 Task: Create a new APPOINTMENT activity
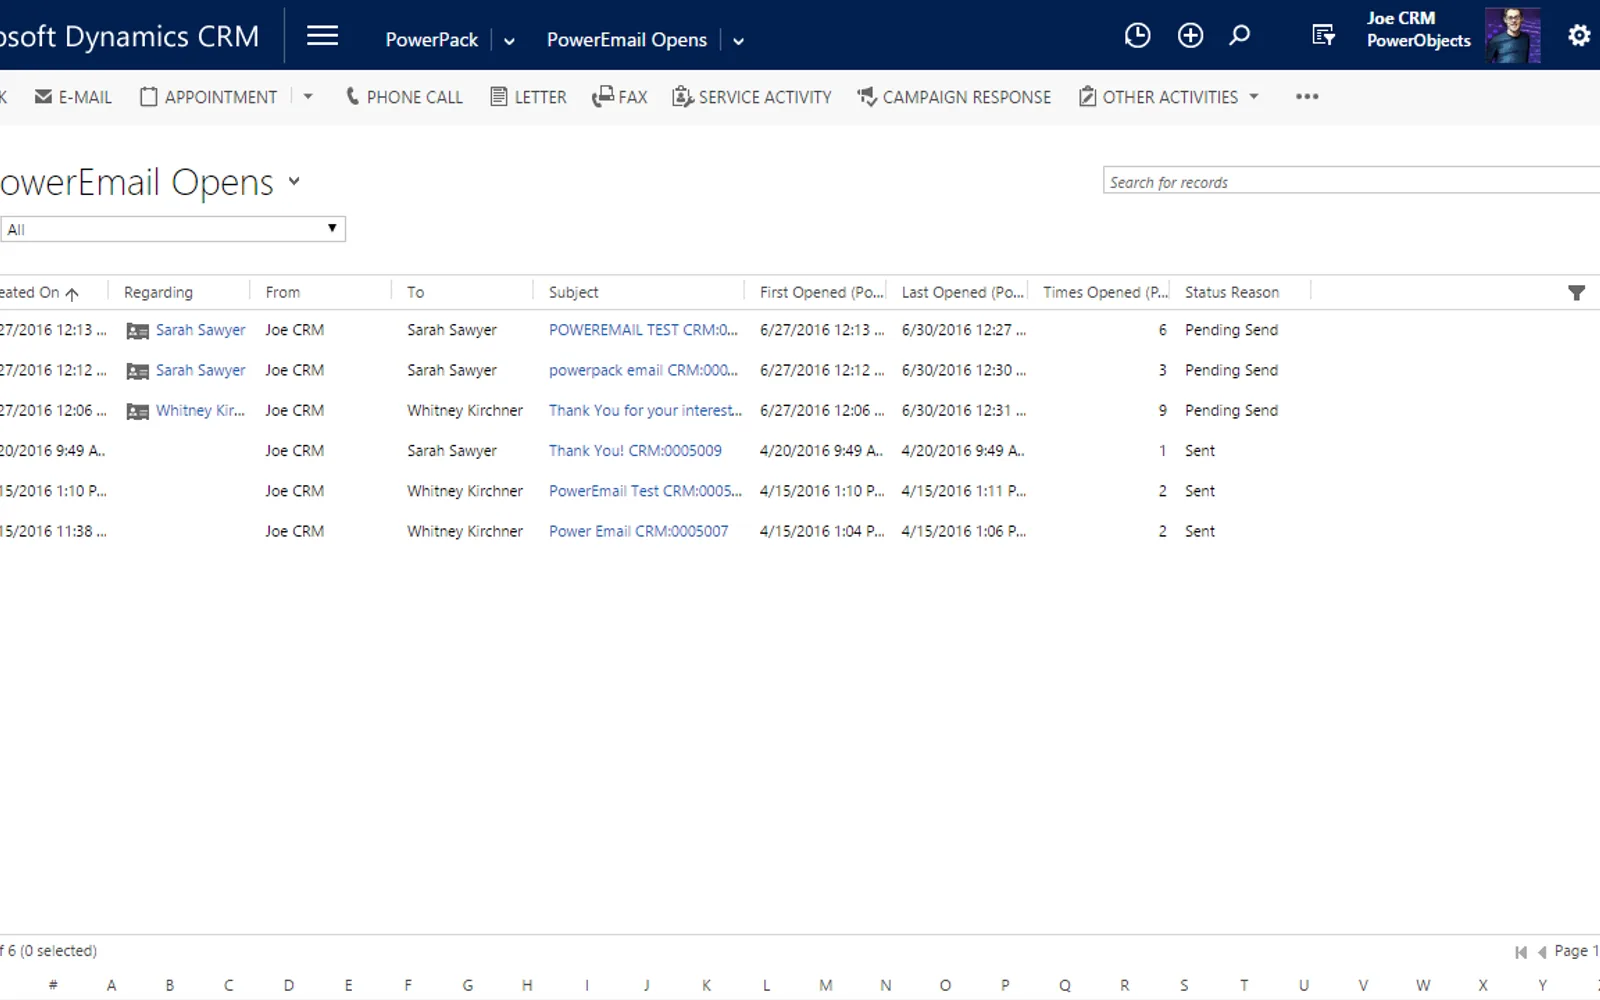[208, 97]
